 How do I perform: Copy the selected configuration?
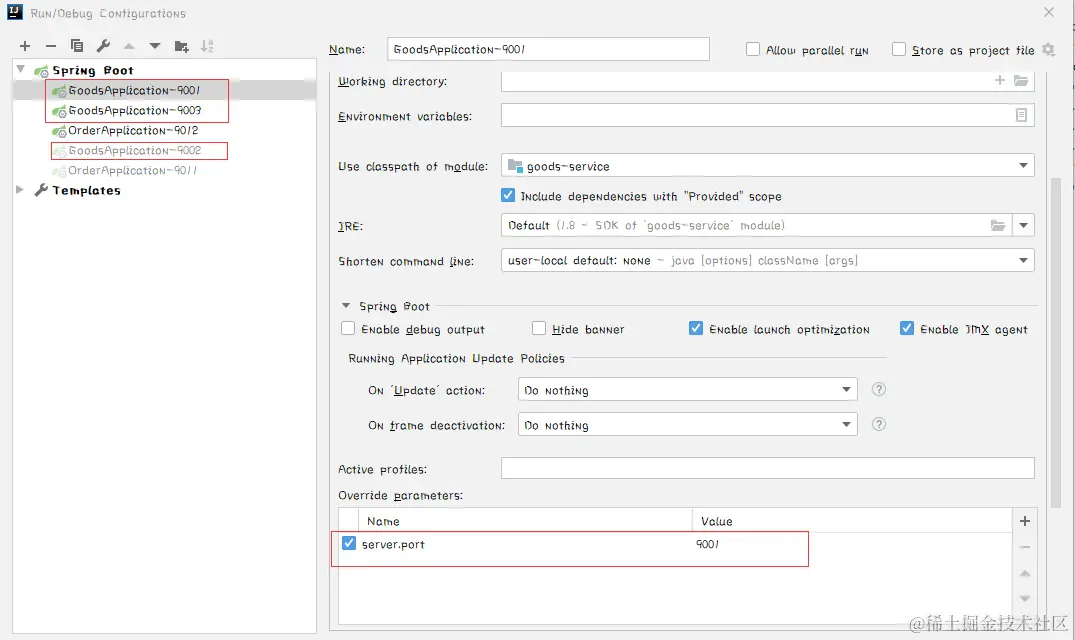pyautogui.click(x=77, y=46)
